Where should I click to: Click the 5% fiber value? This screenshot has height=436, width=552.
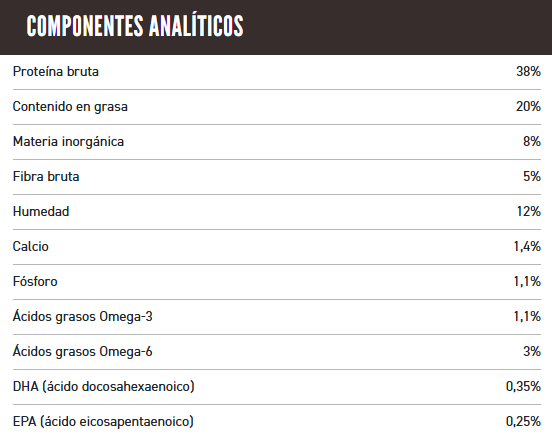532,176
